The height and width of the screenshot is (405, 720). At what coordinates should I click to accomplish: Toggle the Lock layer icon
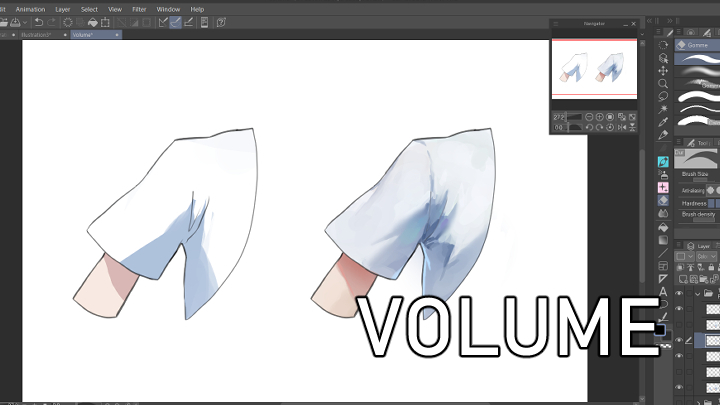(x=711, y=267)
